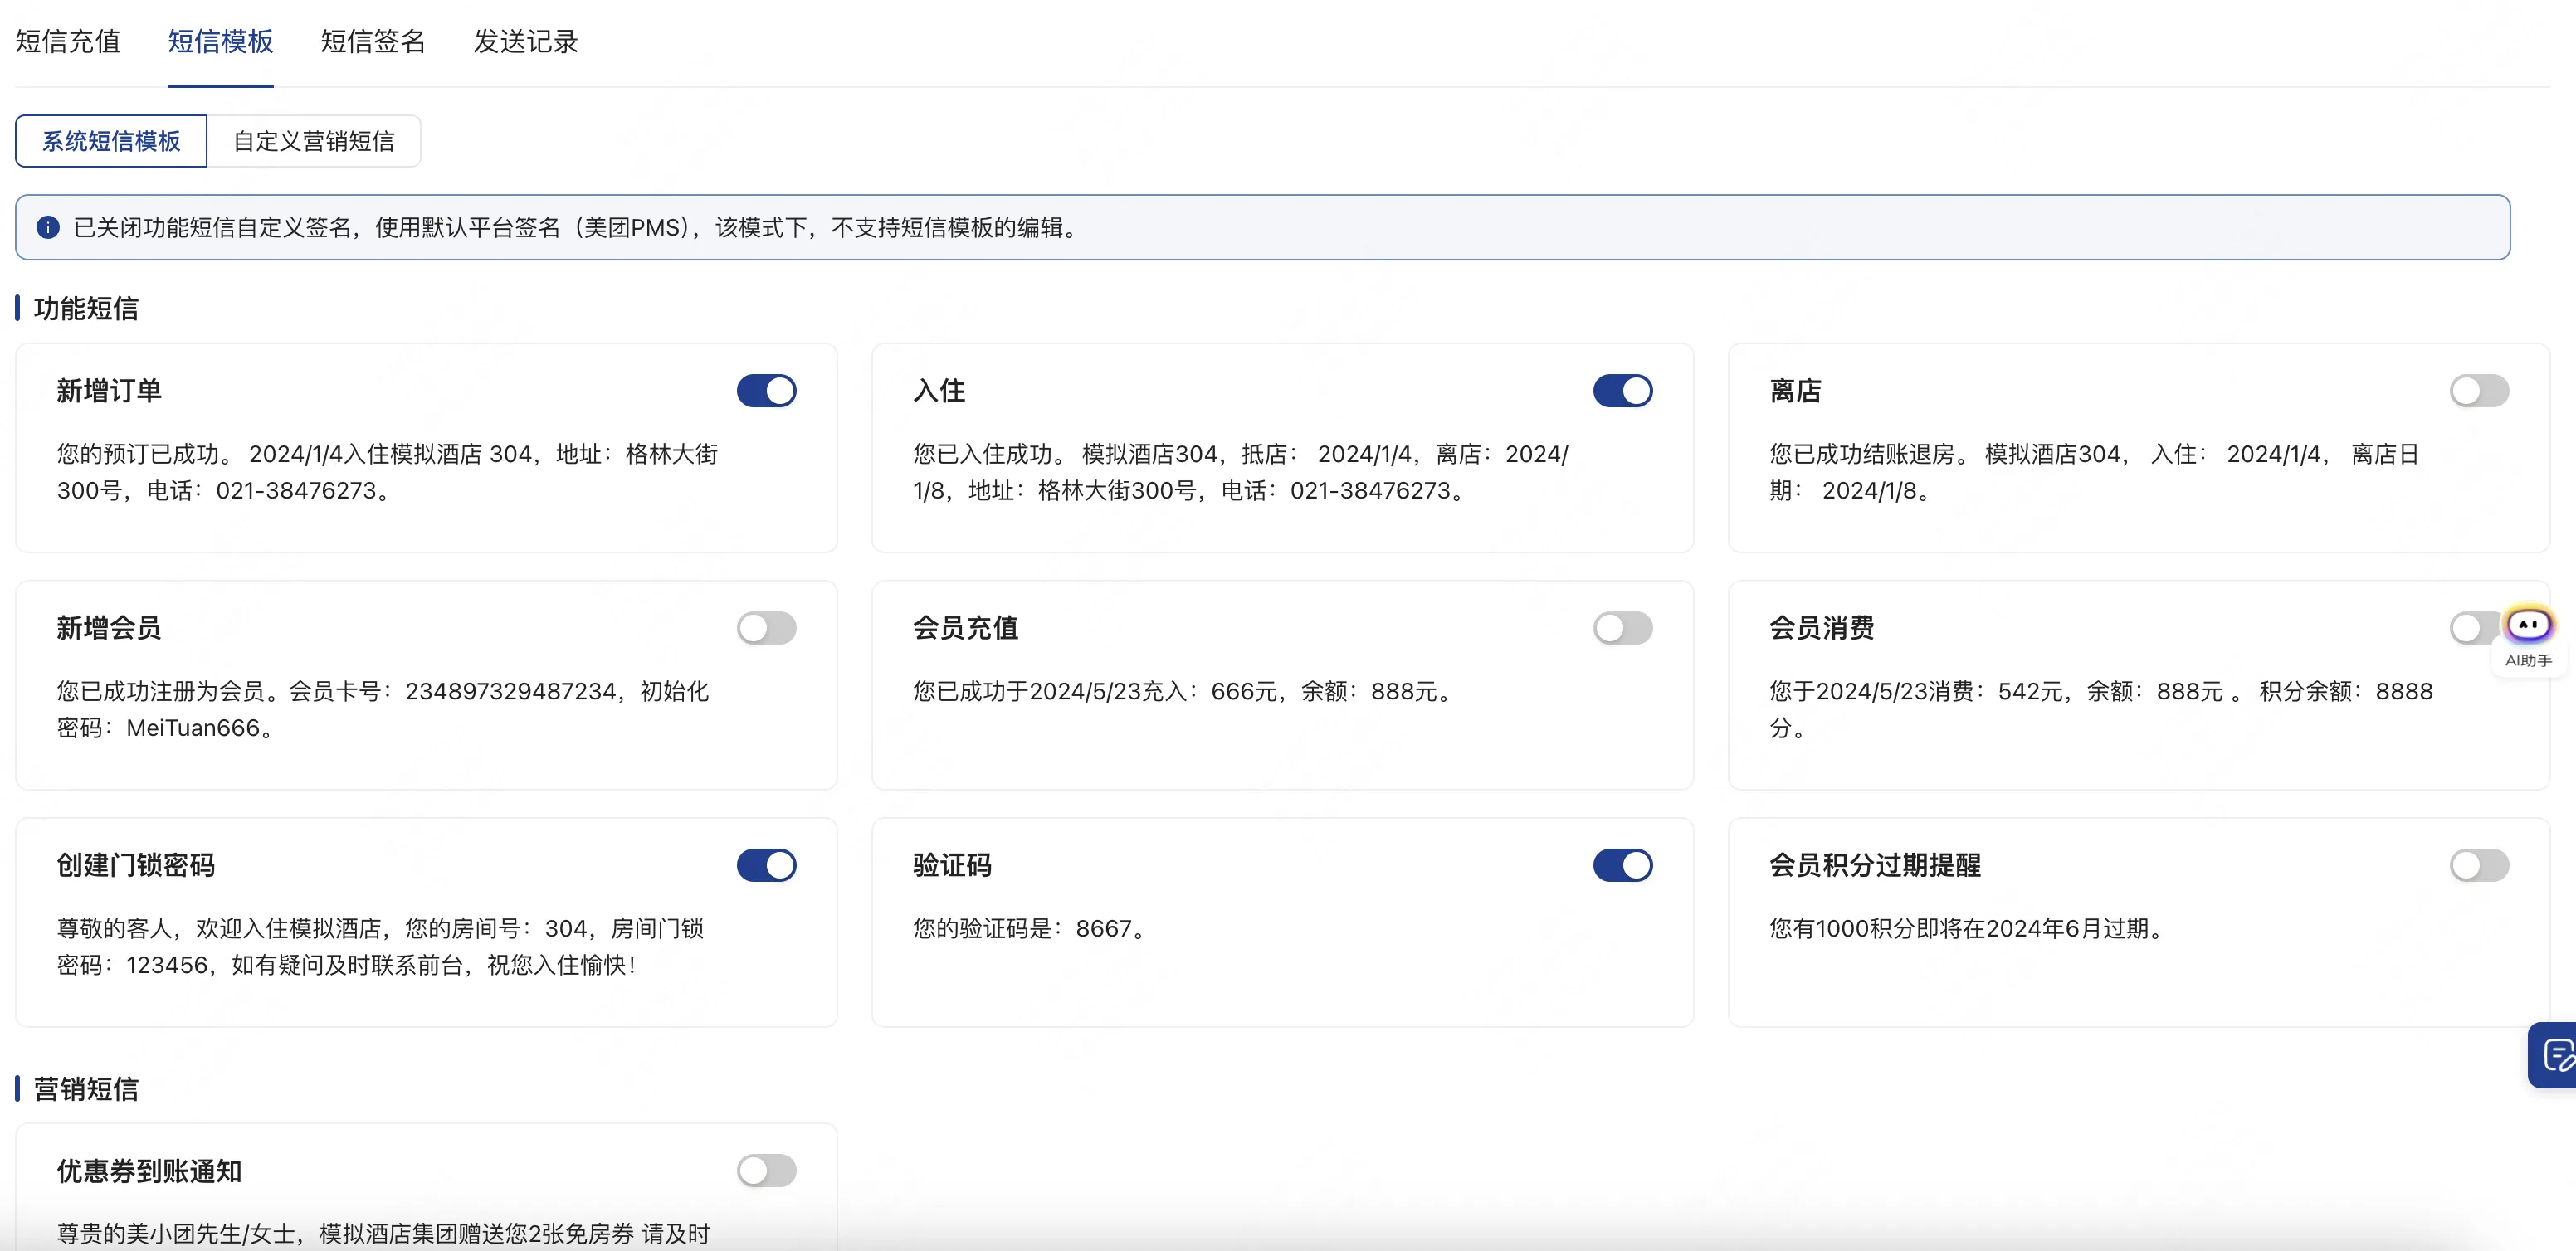Disable the 验证码 switch
This screenshot has width=2576, height=1251.
tap(1622, 865)
